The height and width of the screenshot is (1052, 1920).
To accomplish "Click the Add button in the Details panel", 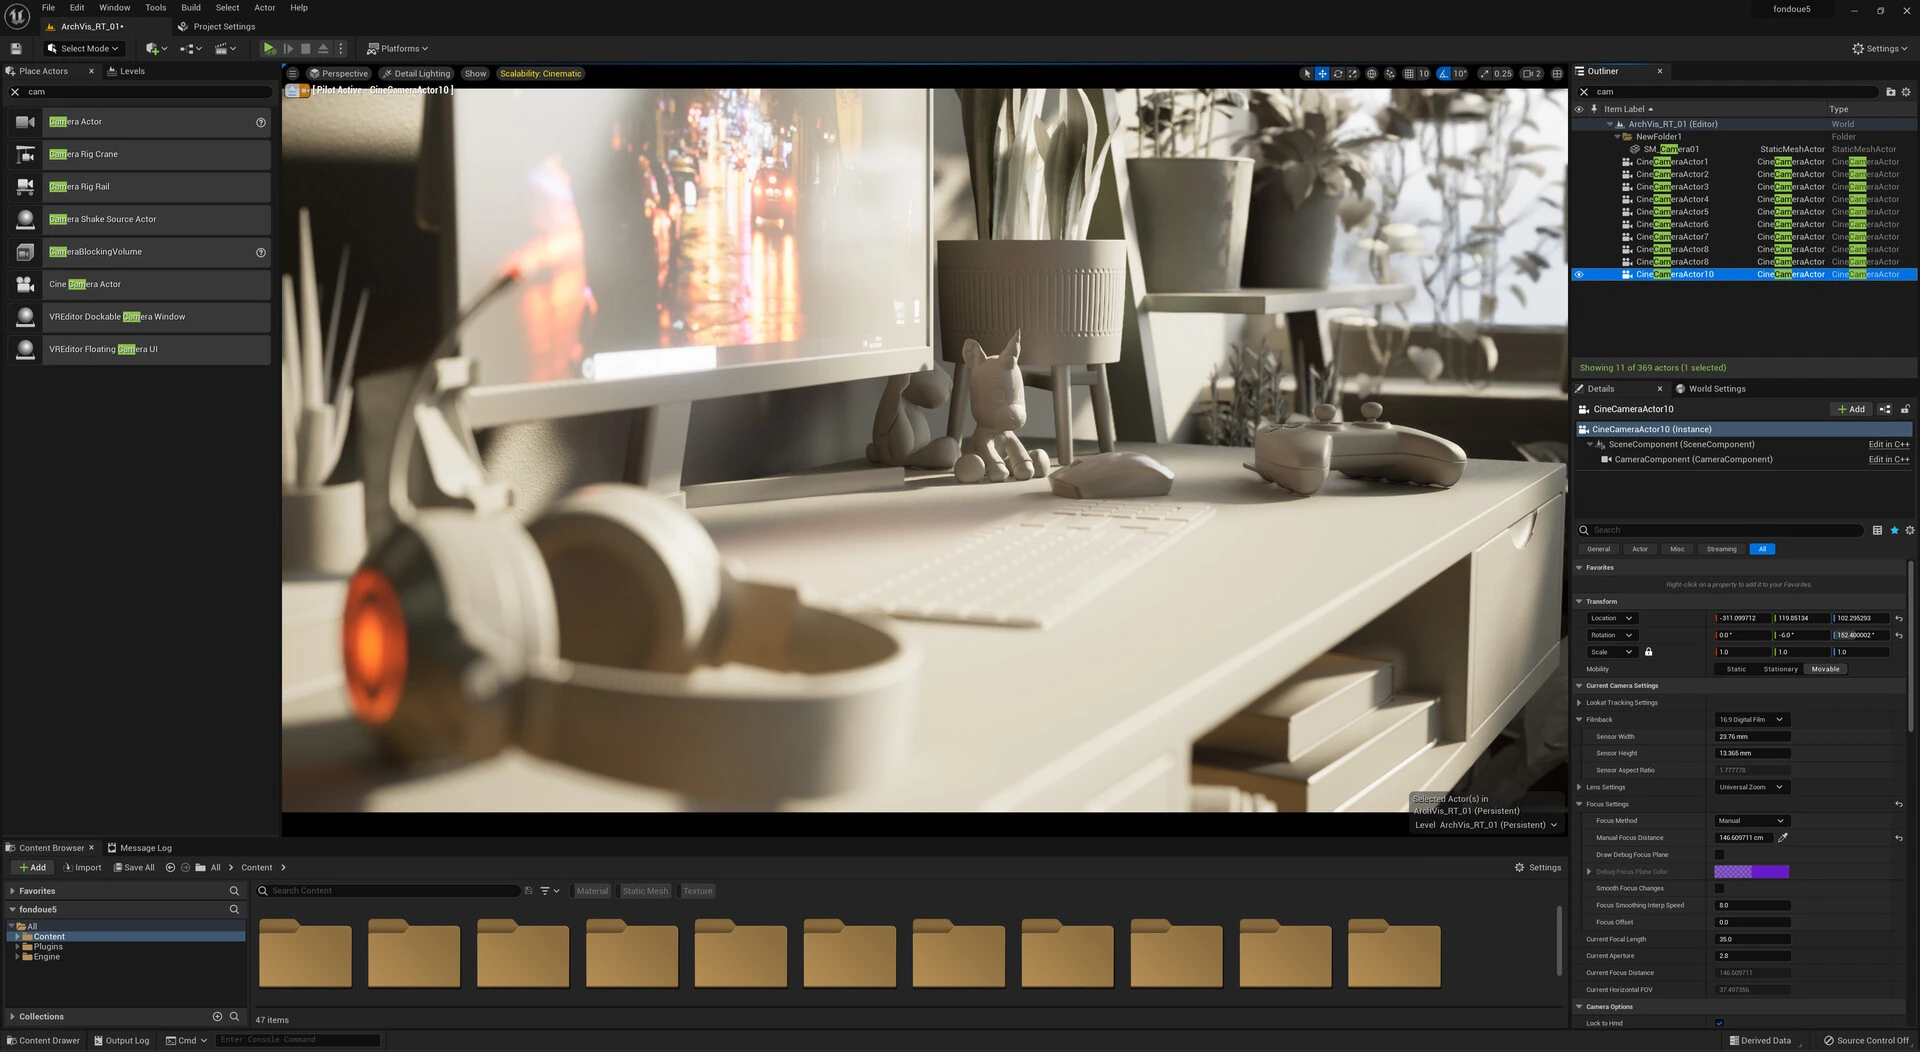I will pos(1851,409).
